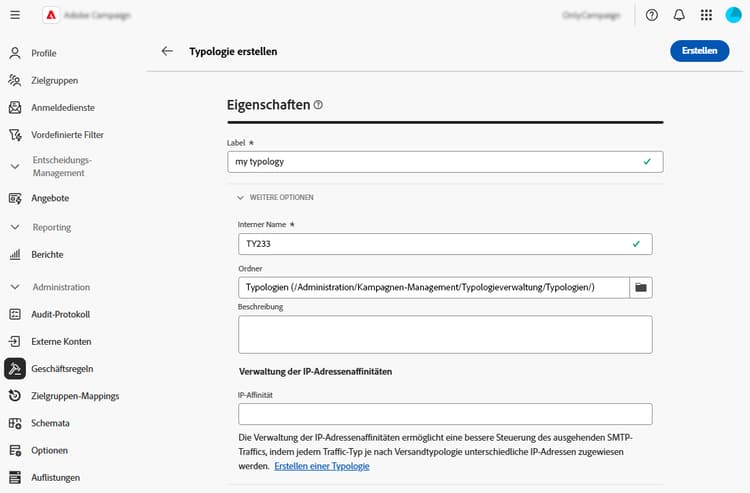Collapse the Administration sidebar section
The width and height of the screenshot is (750, 493).
(x=15, y=287)
